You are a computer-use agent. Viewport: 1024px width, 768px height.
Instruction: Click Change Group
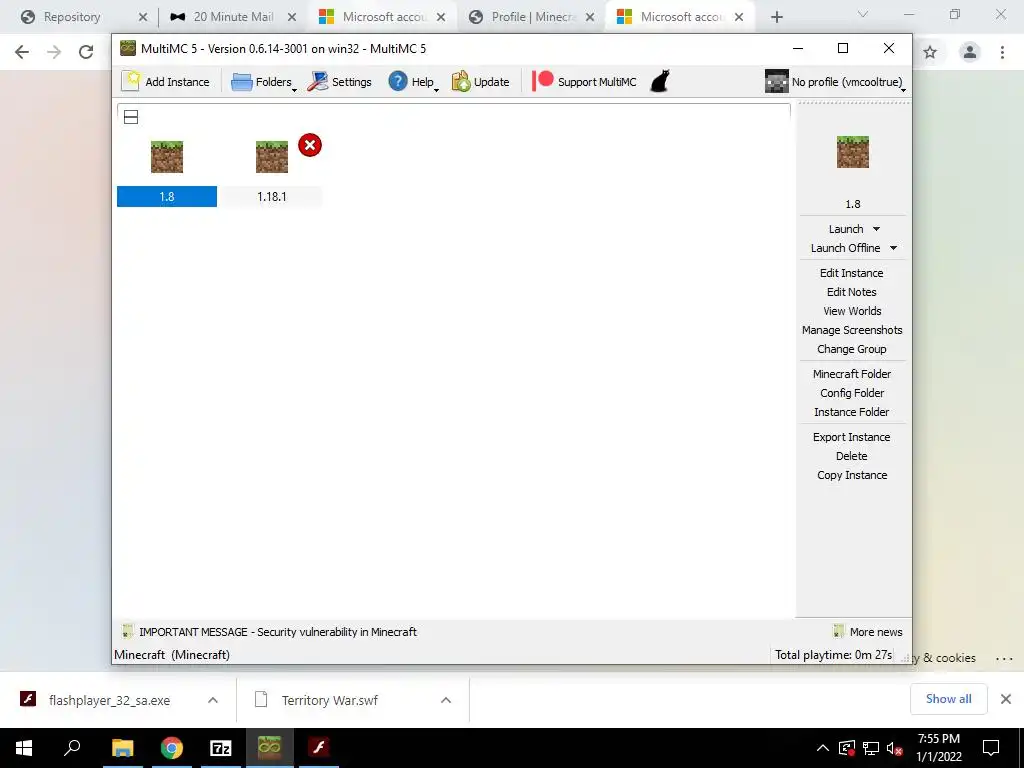click(852, 349)
